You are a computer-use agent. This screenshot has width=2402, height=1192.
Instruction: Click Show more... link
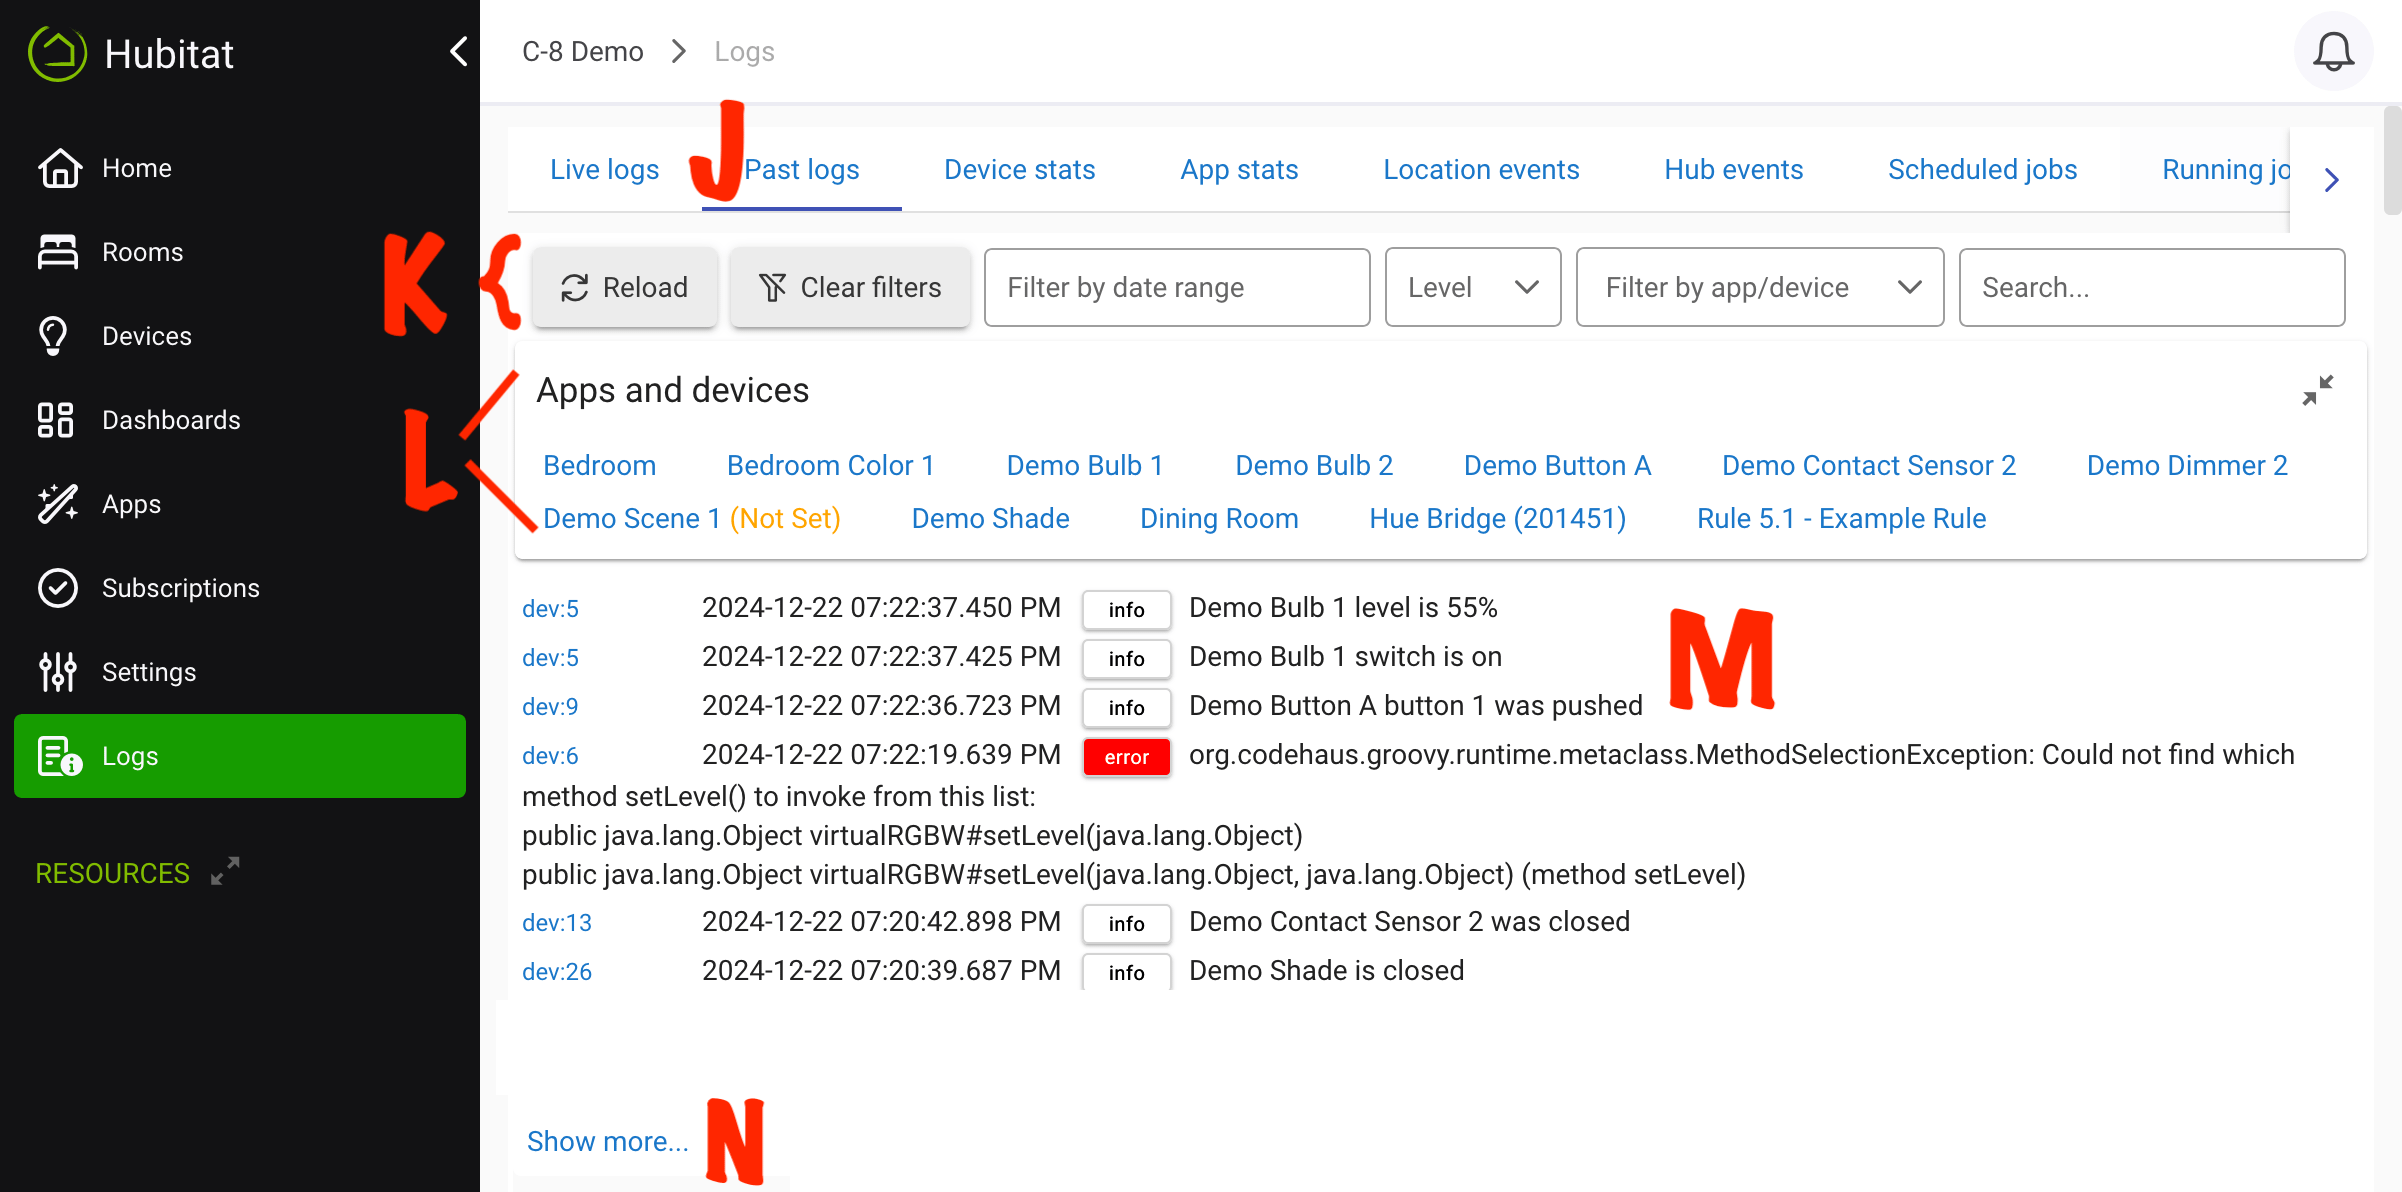click(608, 1142)
